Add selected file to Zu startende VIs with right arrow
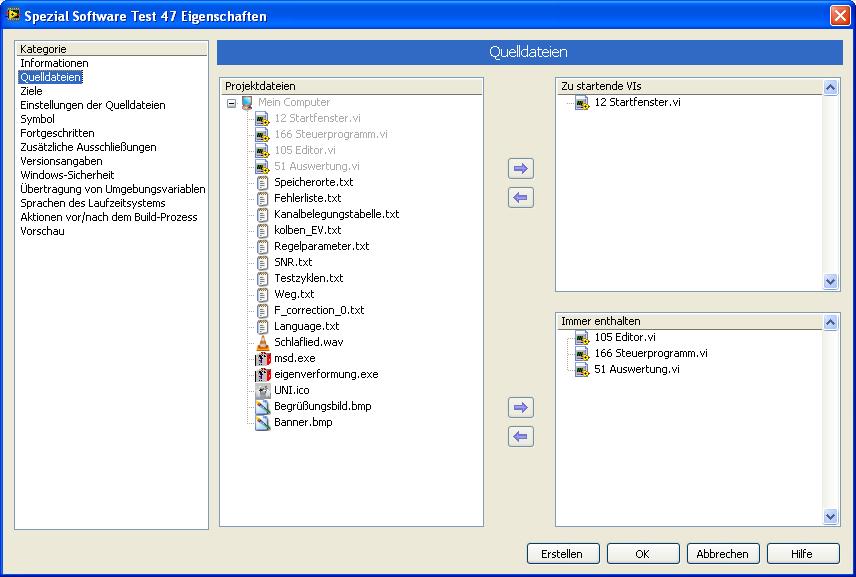The height and width of the screenshot is (577, 856). (521, 169)
